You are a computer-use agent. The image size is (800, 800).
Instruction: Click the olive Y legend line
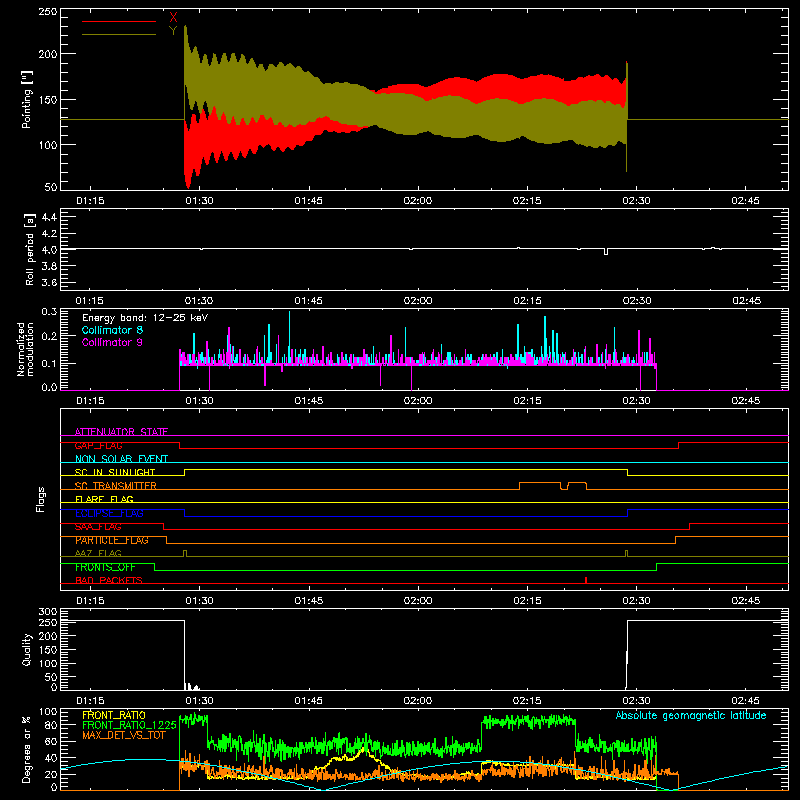tap(119, 35)
